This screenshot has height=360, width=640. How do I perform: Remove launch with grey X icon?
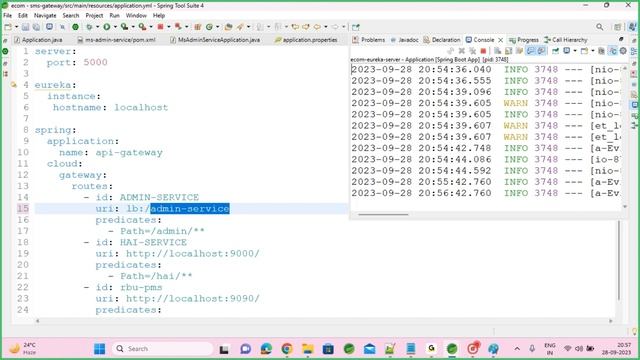click(x=462, y=51)
